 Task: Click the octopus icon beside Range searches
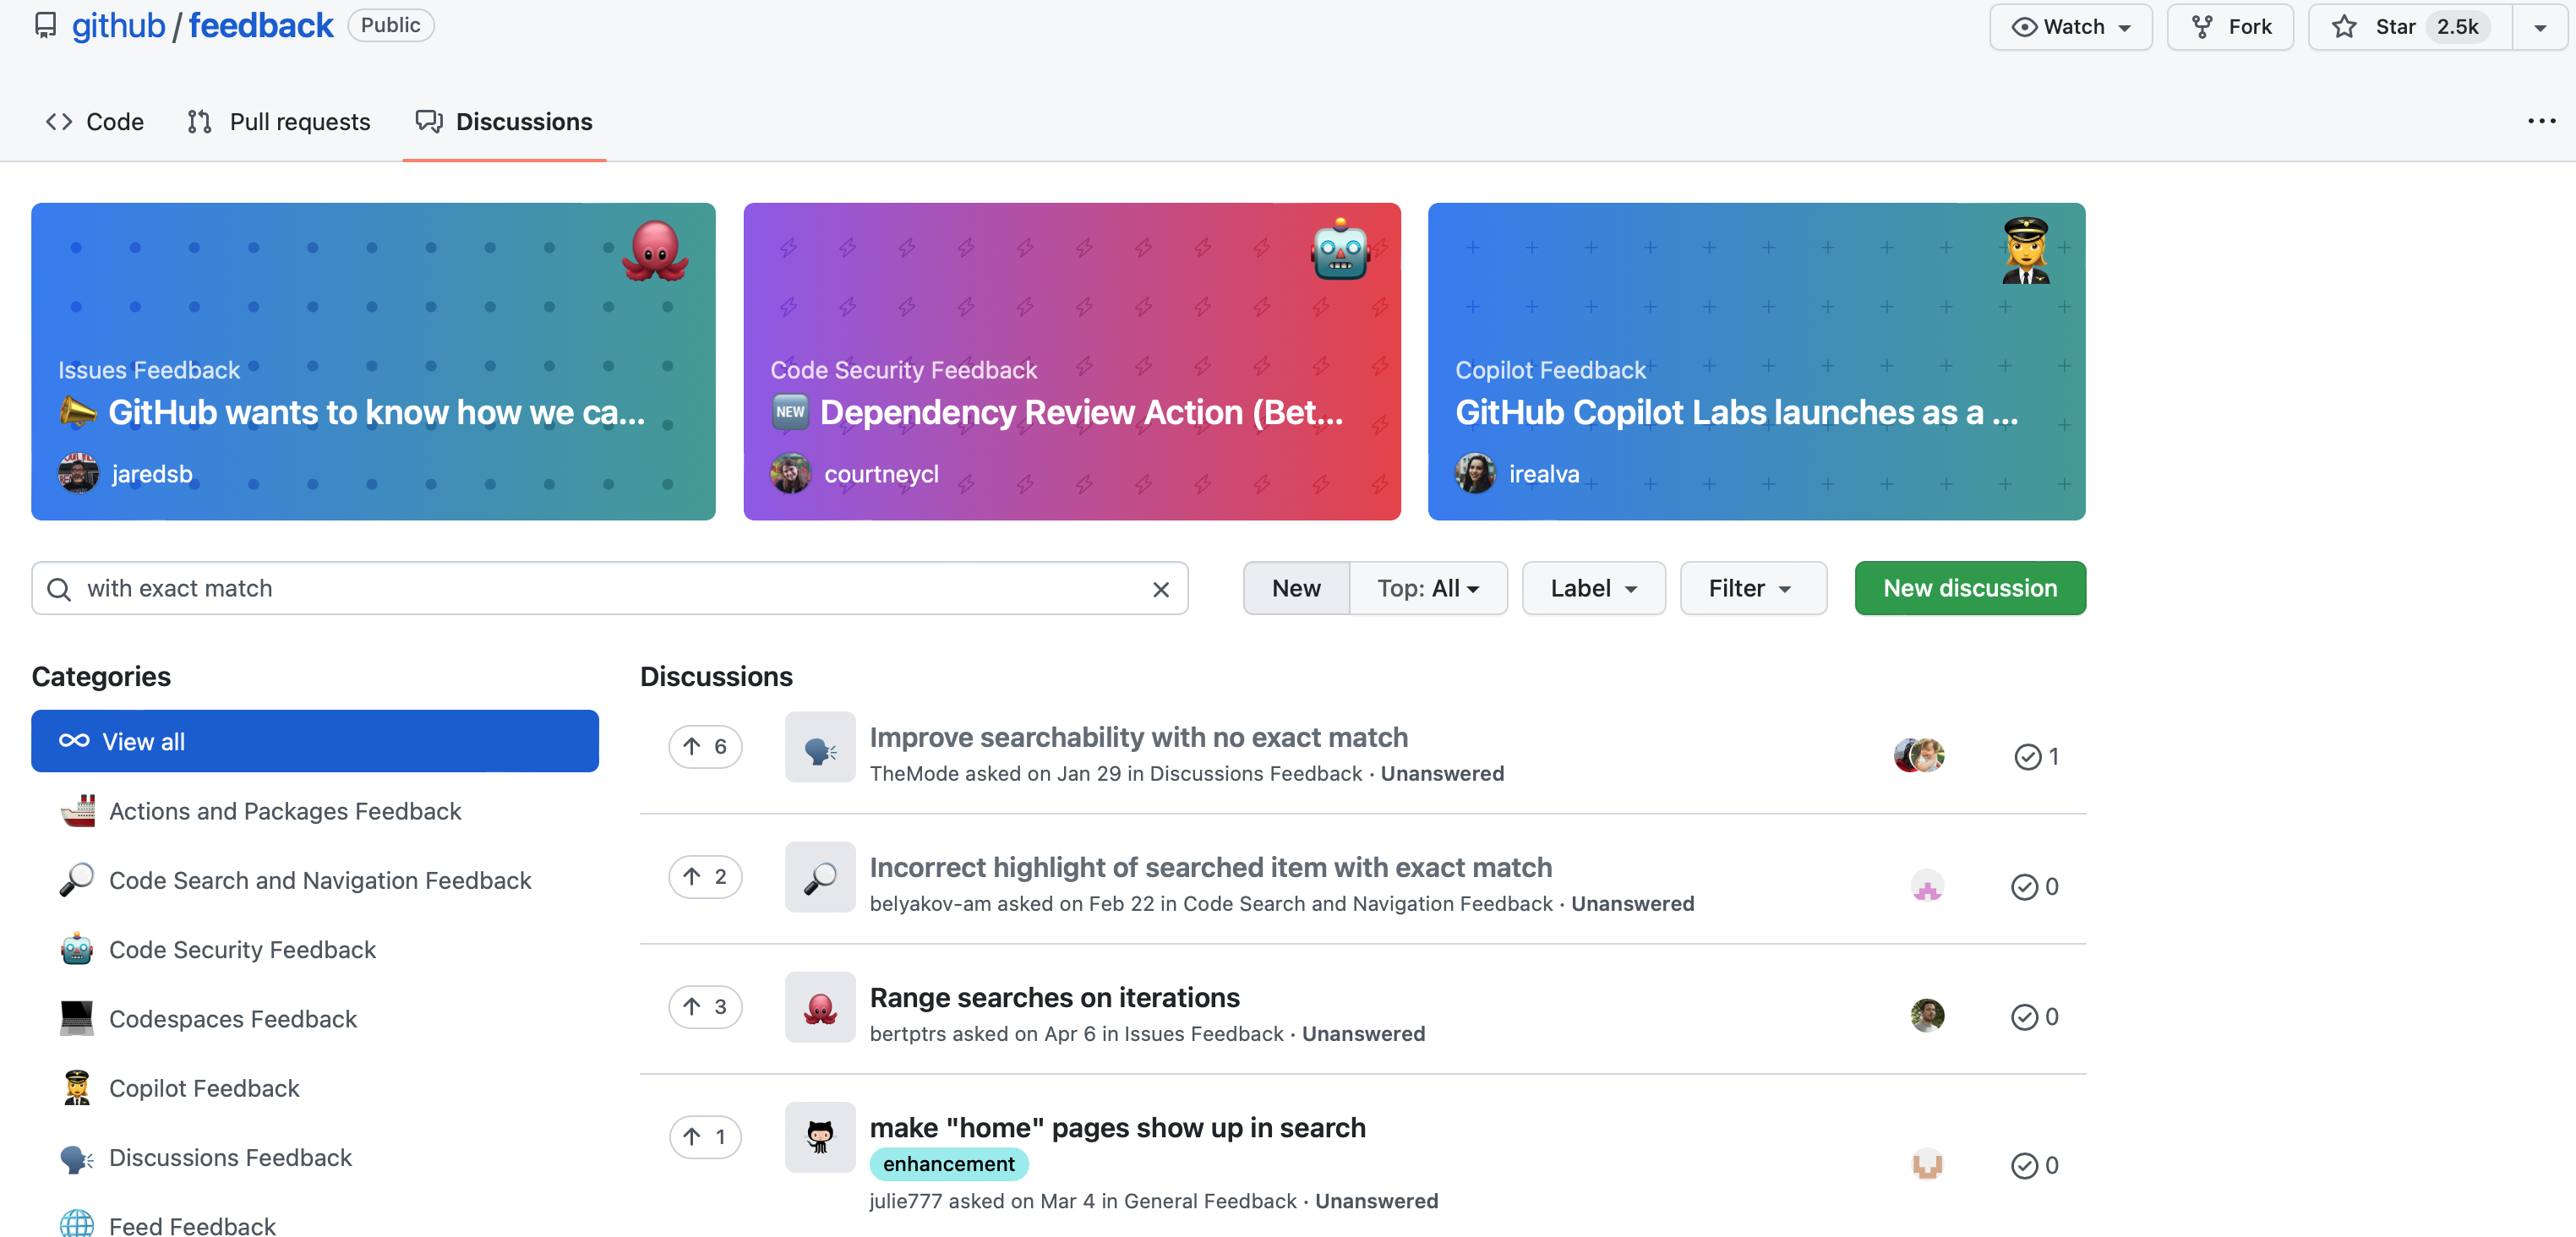[x=819, y=1007]
